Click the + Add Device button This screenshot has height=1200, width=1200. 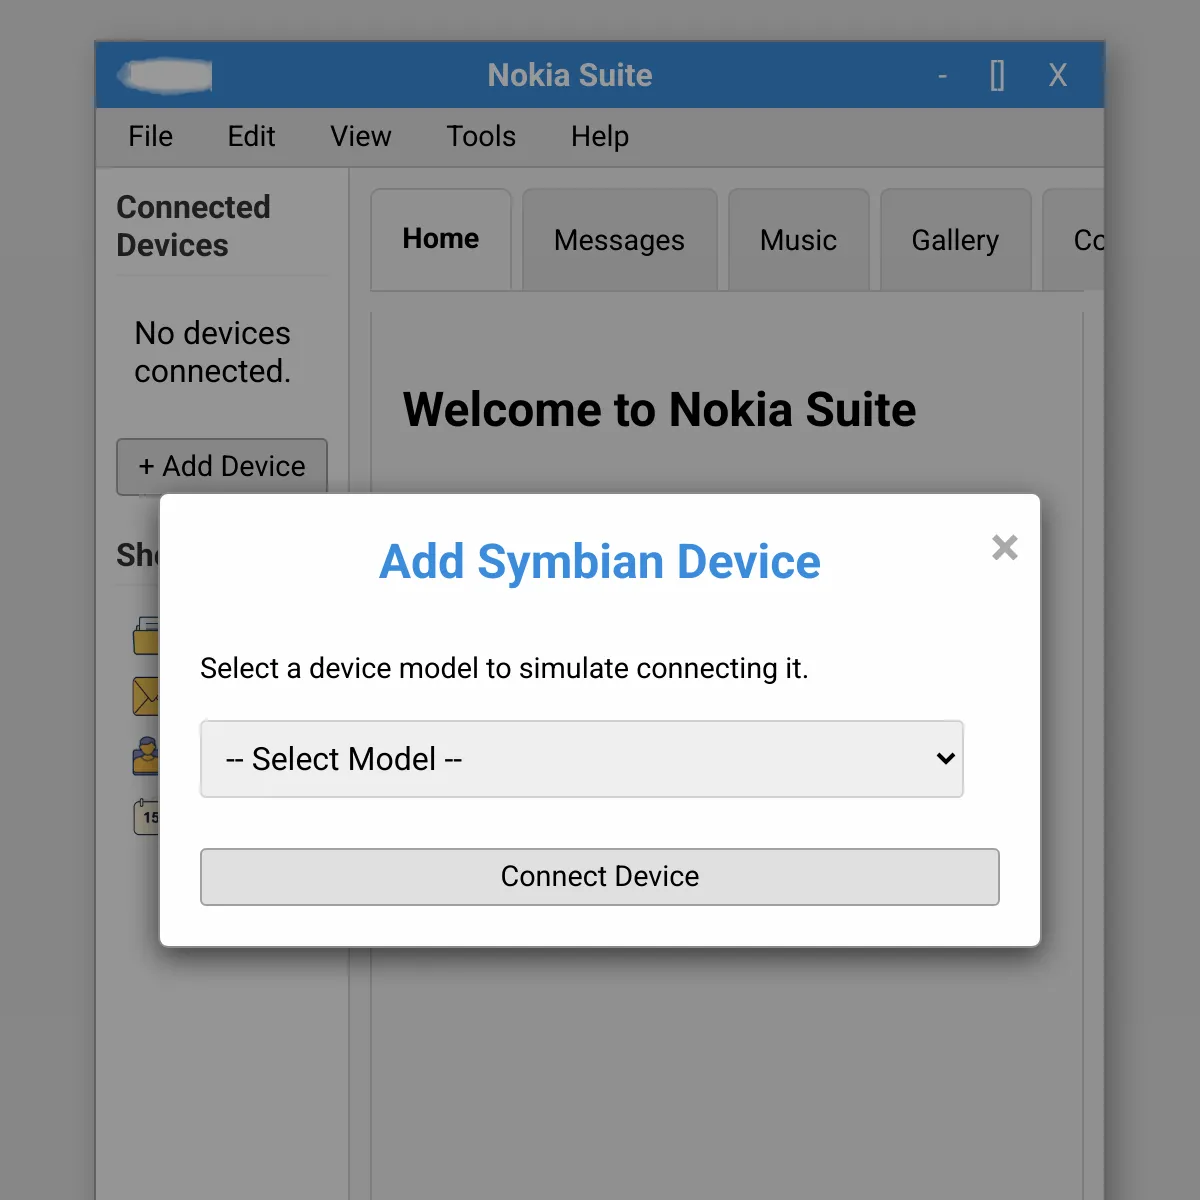tap(222, 466)
